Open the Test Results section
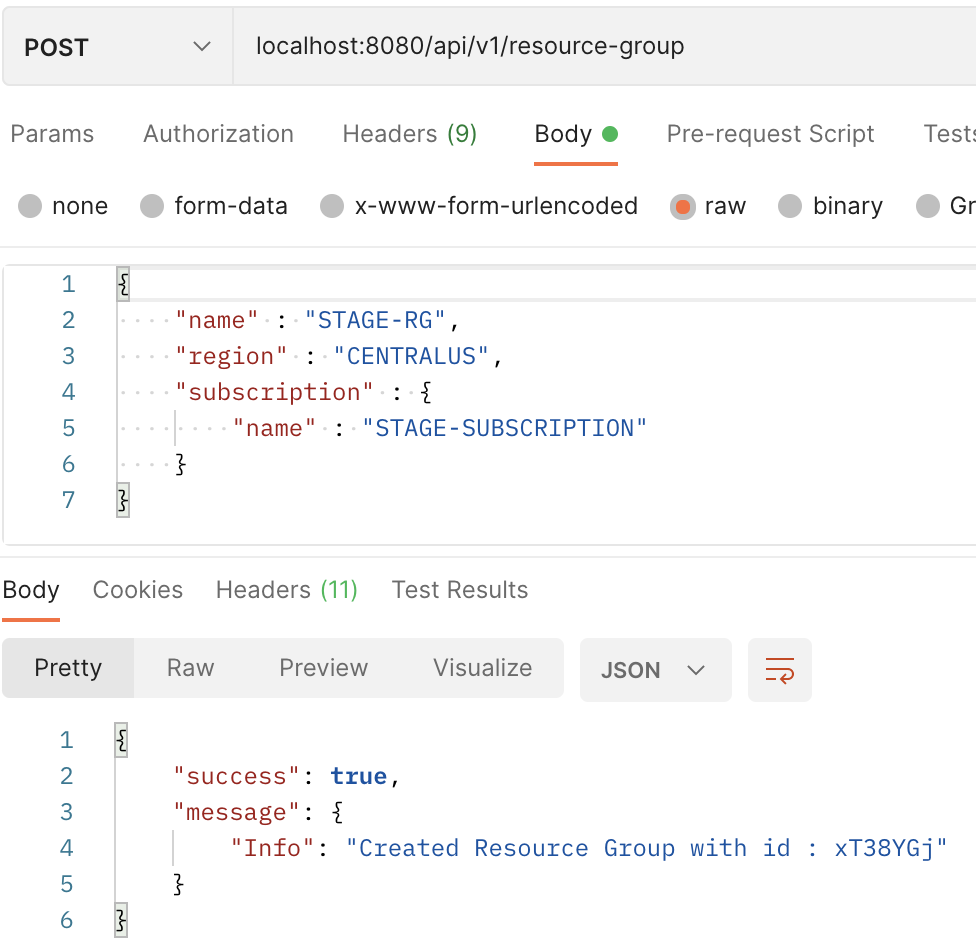Viewport: 976px width, 946px height. [x=459, y=590]
